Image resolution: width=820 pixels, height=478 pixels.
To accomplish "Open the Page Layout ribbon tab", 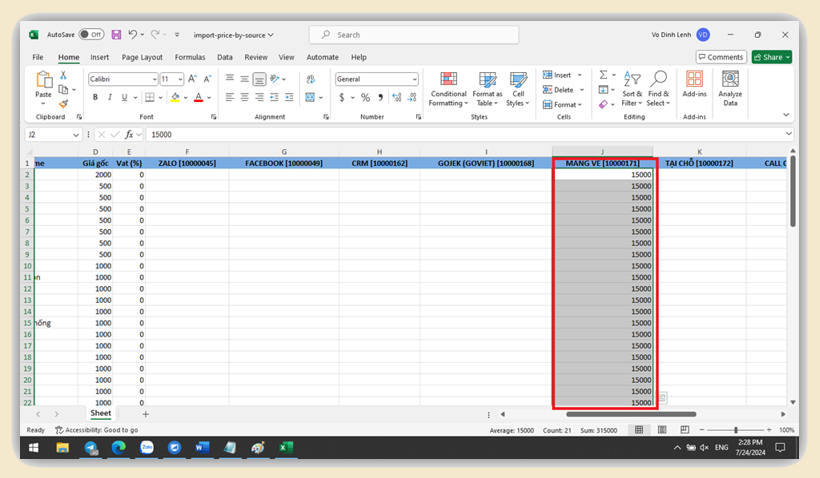I will [x=142, y=57].
